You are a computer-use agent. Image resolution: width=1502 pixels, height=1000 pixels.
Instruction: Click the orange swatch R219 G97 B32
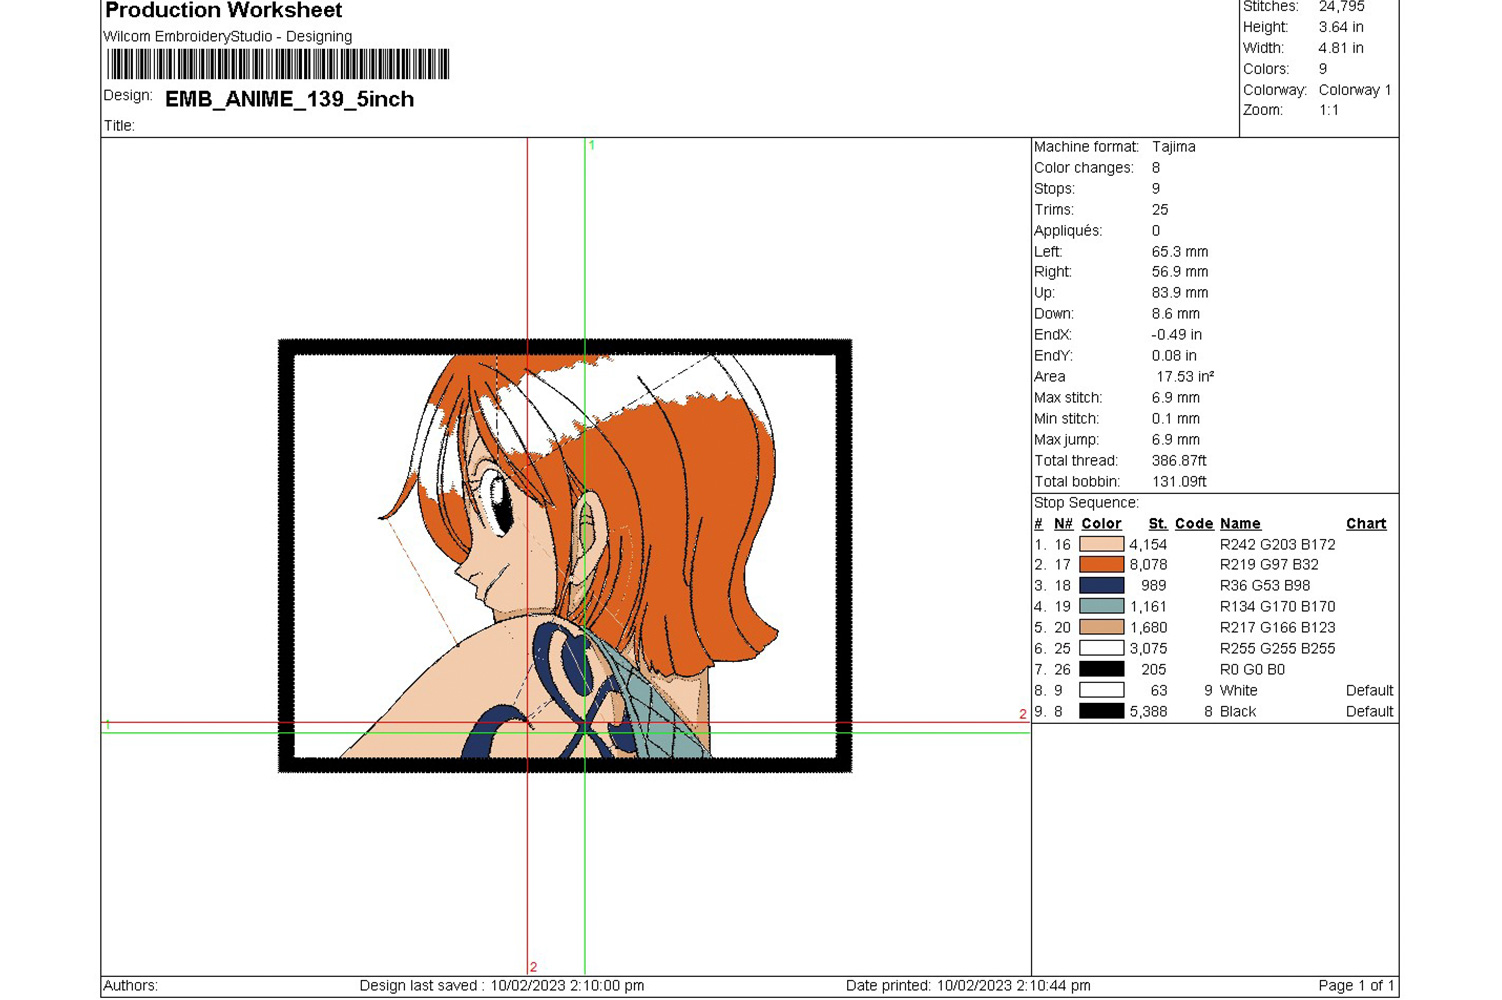(x=1101, y=565)
